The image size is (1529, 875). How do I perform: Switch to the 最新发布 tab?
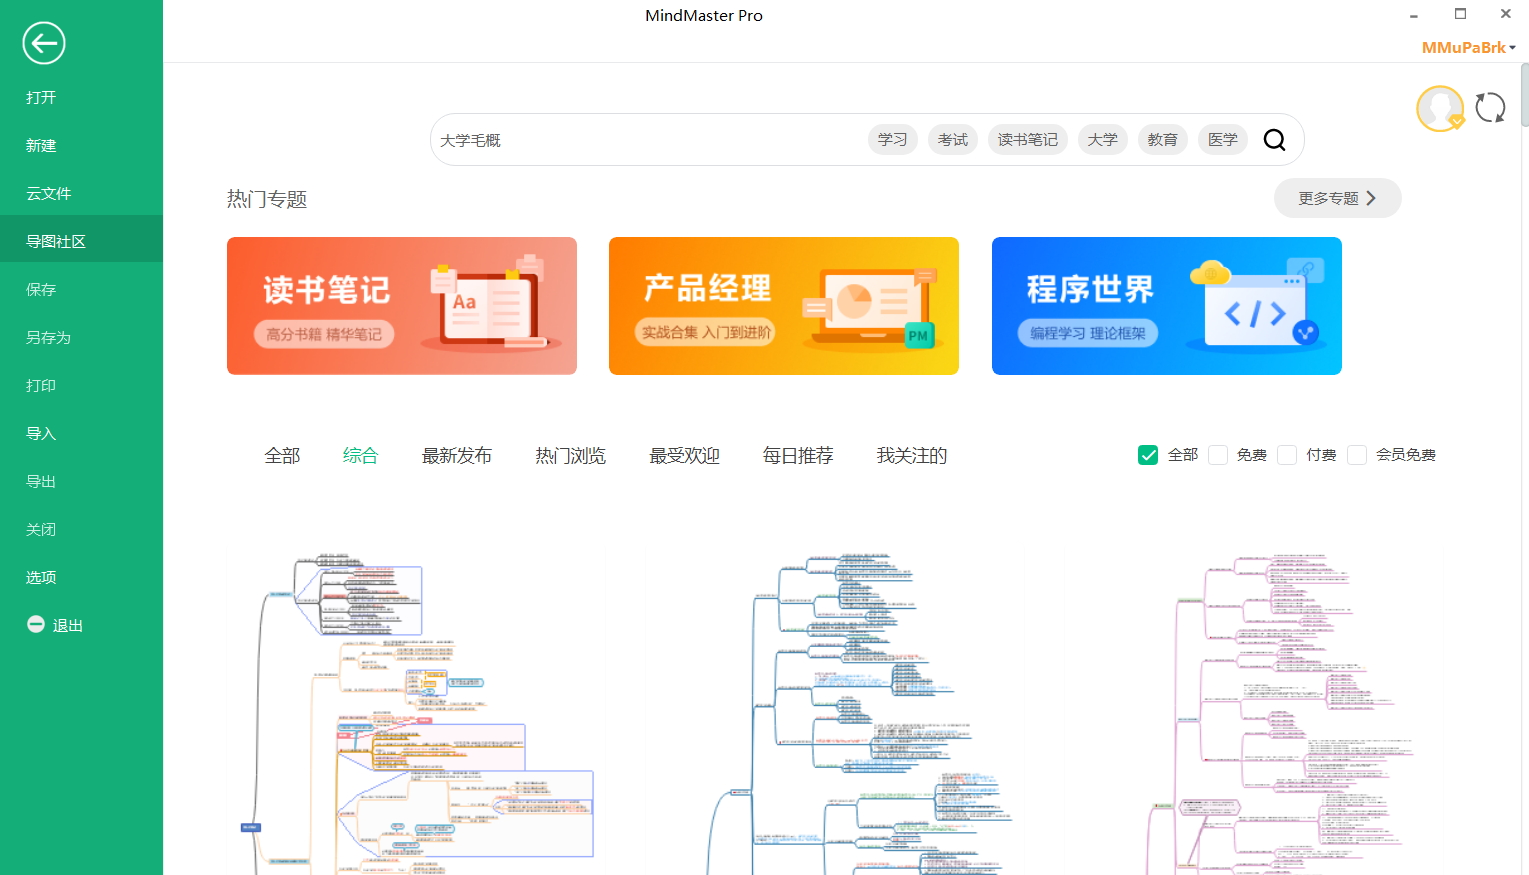[x=457, y=456]
